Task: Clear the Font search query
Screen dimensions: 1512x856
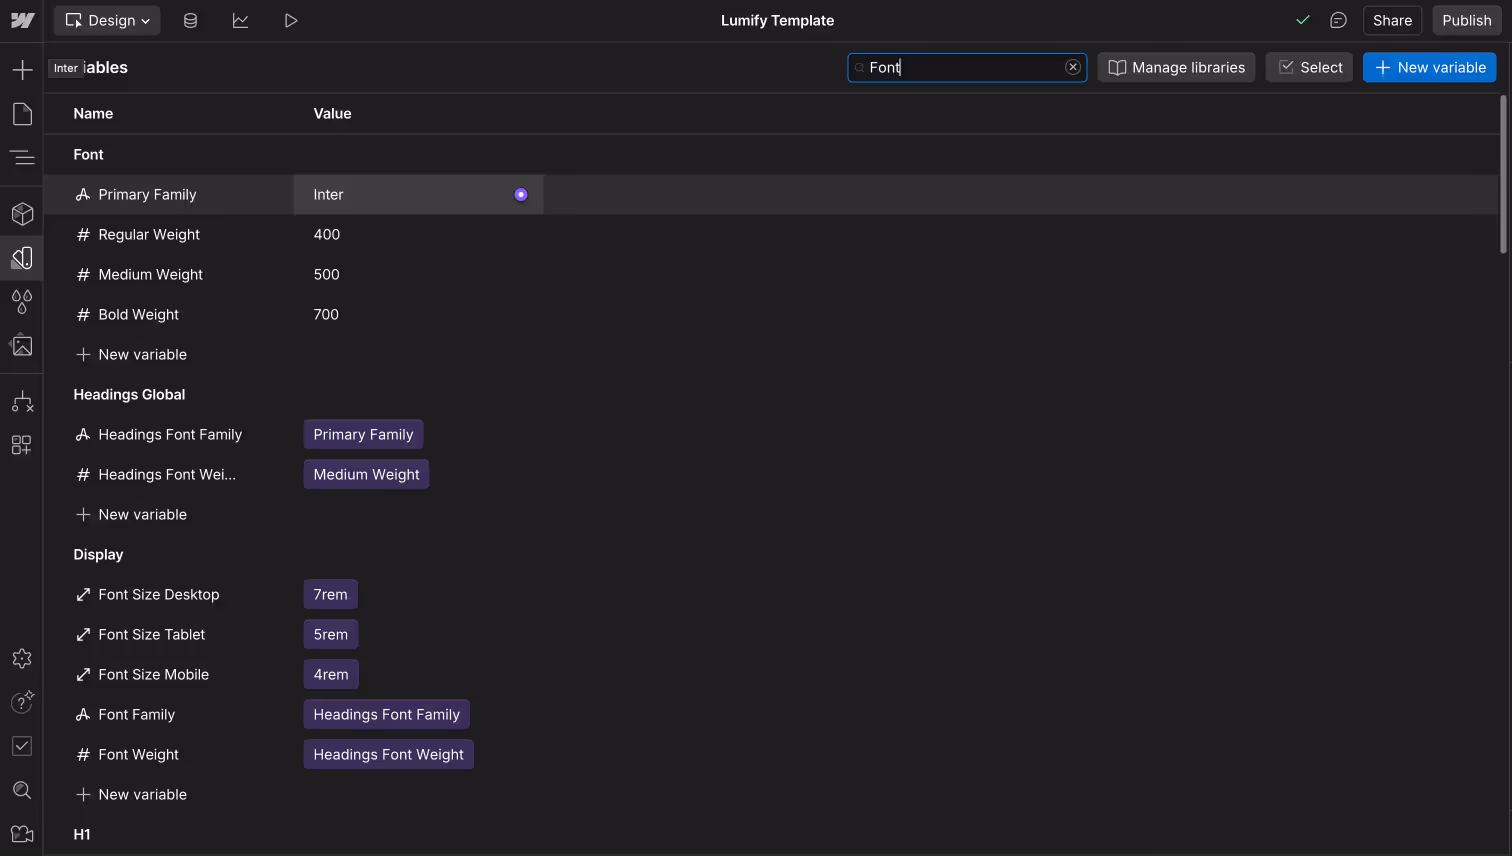Action: click(x=1073, y=67)
